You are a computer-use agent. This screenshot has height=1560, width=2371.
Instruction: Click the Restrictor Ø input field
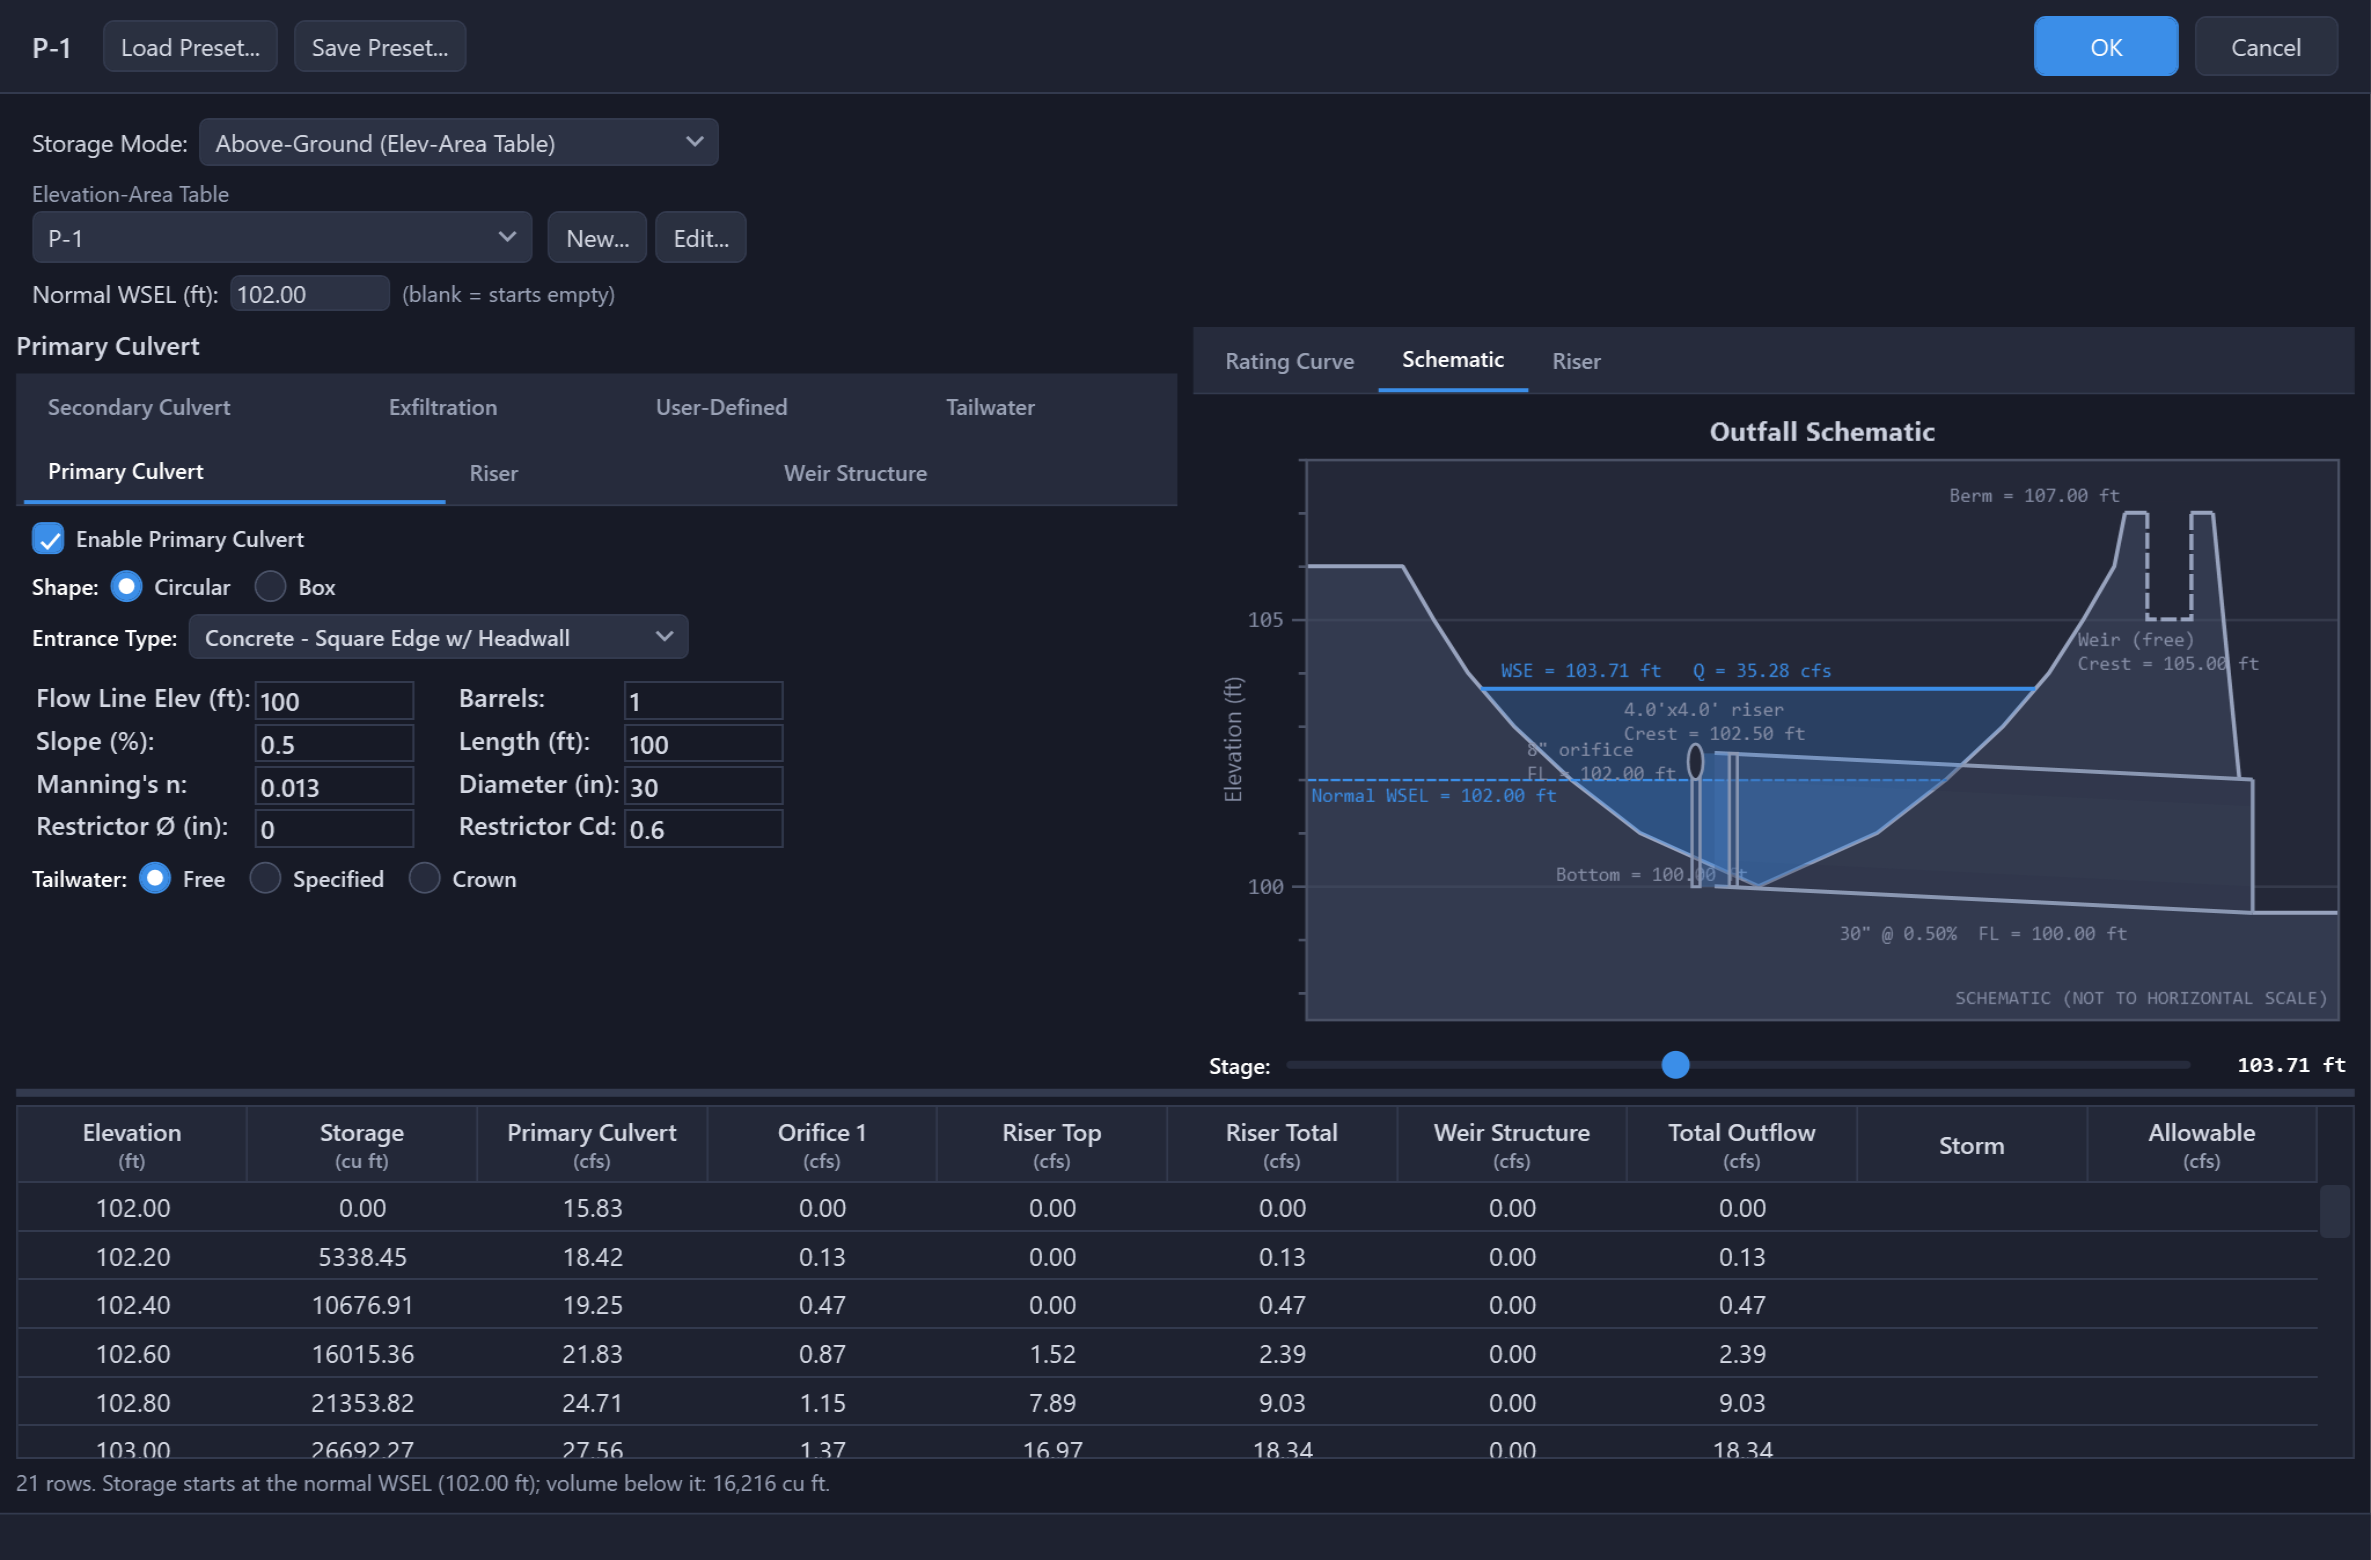pyautogui.click(x=335, y=829)
